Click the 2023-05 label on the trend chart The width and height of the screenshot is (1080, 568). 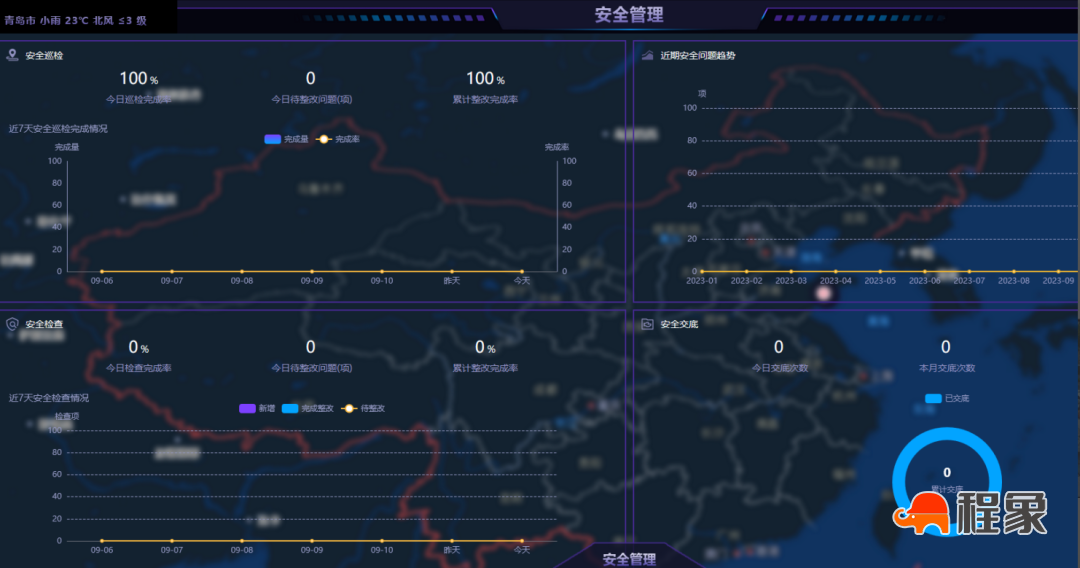[x=880, y=281]
